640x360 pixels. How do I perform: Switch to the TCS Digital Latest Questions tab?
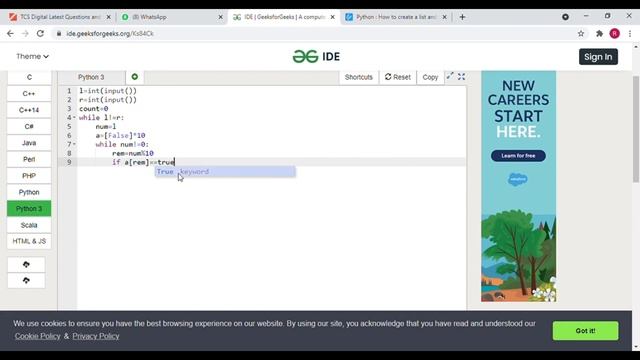60,17
